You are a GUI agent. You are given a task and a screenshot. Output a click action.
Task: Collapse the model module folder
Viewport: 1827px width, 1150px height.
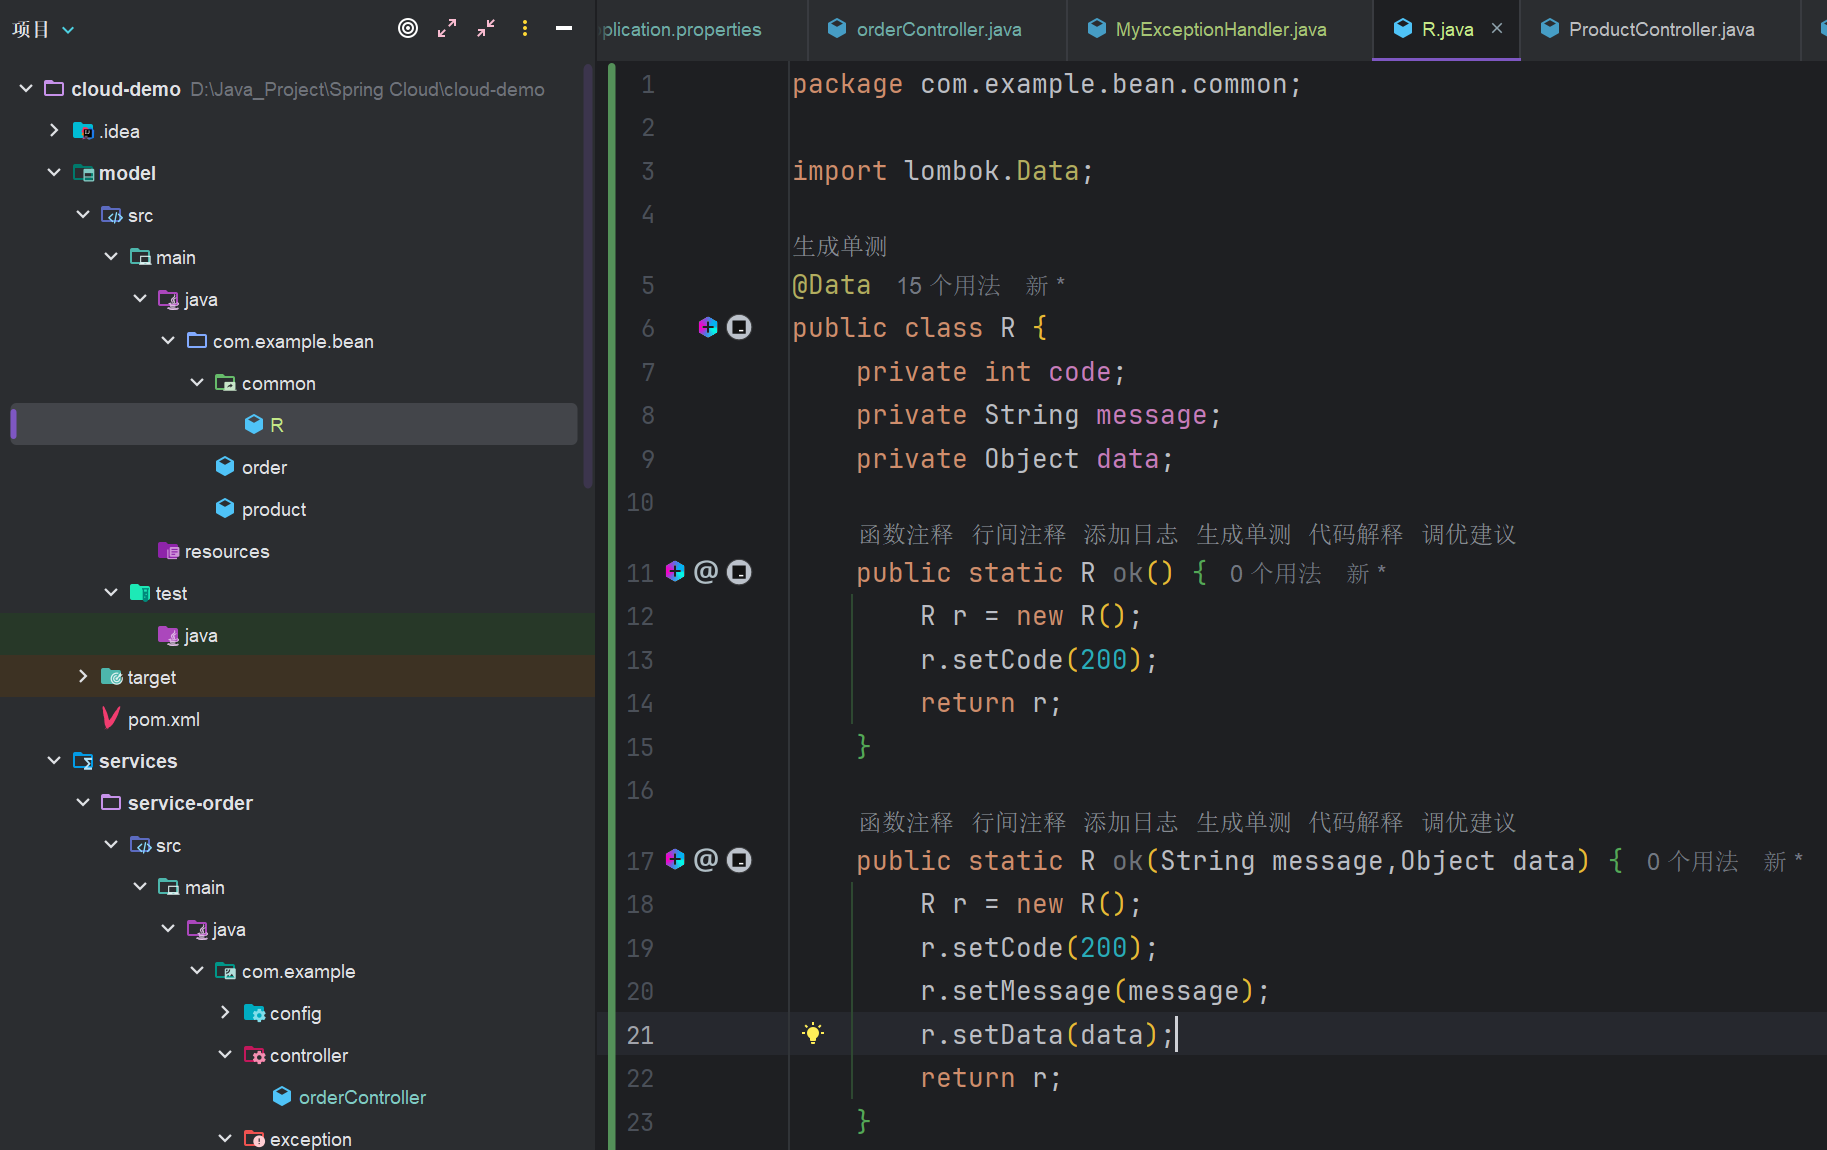(x=54, y=173)
